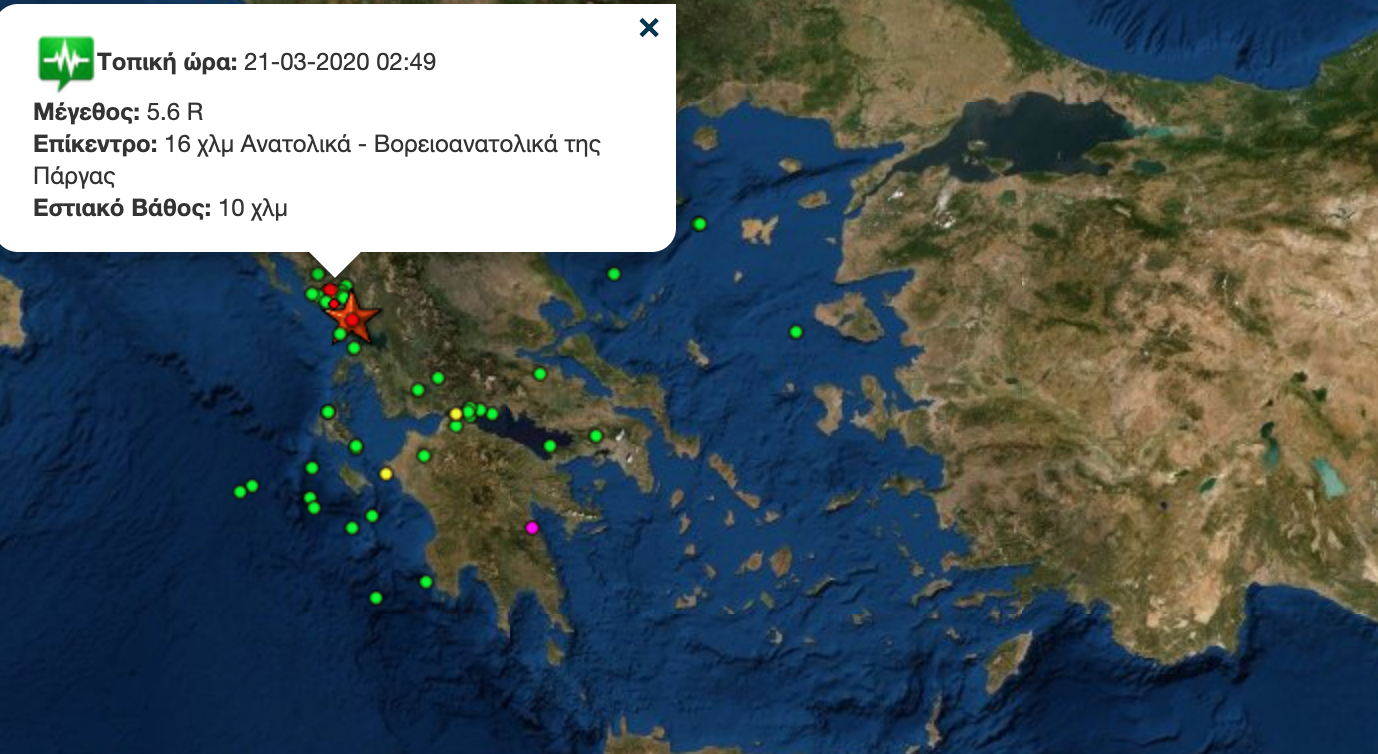The height and width of the screenshot is (754, 1378).
Task: Close the earthquake info popup
Action: tap(649, 28)
